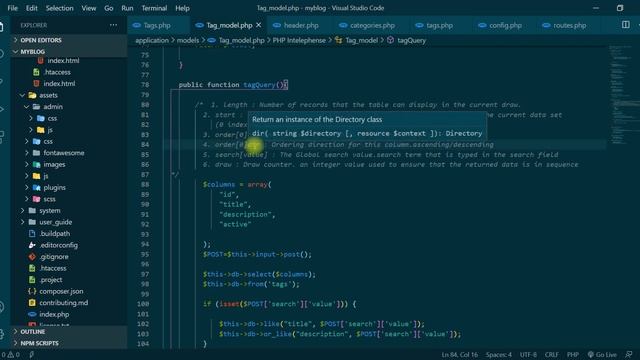The height and width of the screenshot is (360, 640).
Task: Open the Selection menu
Action: tap(59, 8)
